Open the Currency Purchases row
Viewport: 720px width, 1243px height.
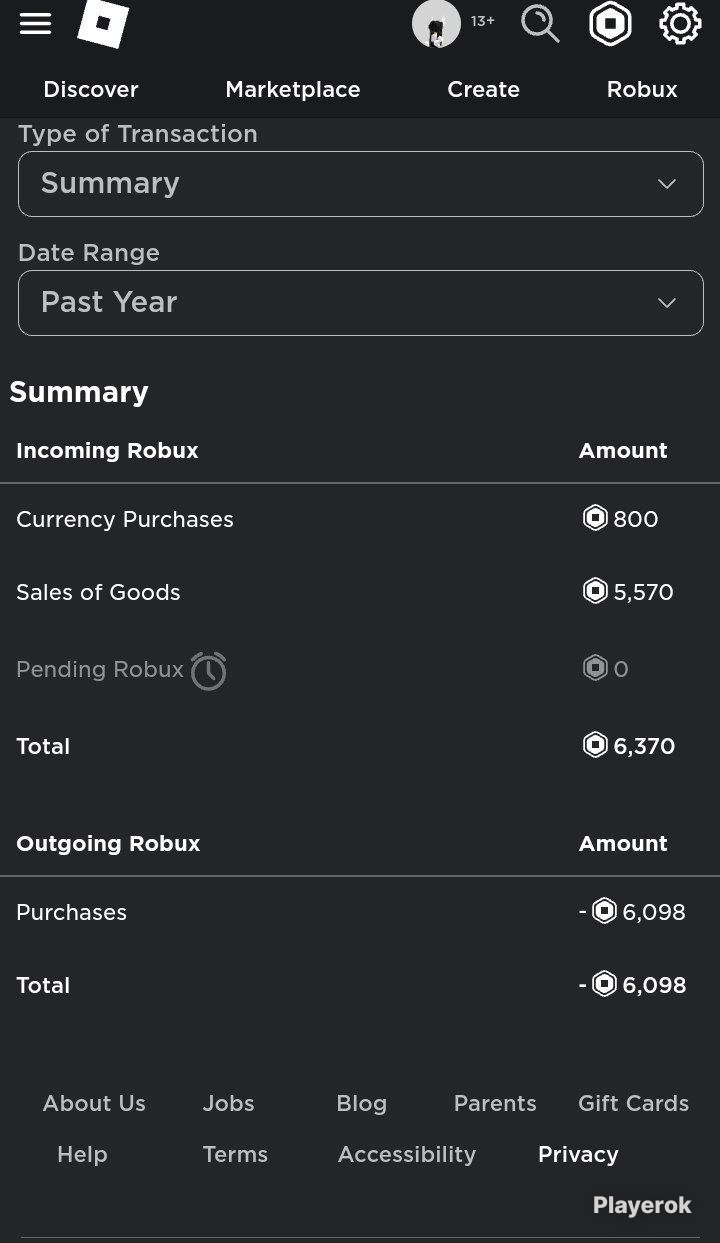(x=360, y=519)
